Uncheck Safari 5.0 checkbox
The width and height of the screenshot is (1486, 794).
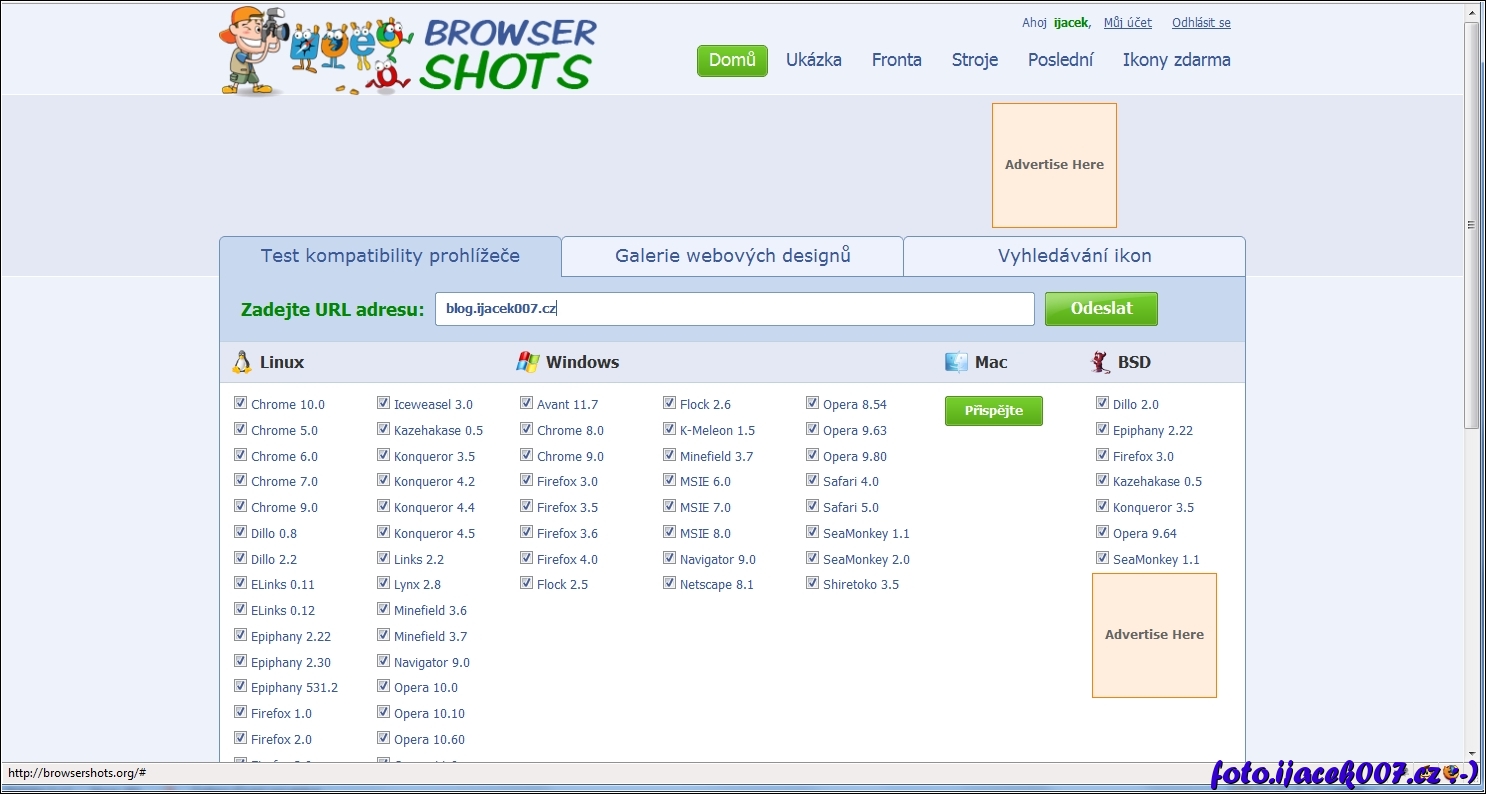[812, 506]
